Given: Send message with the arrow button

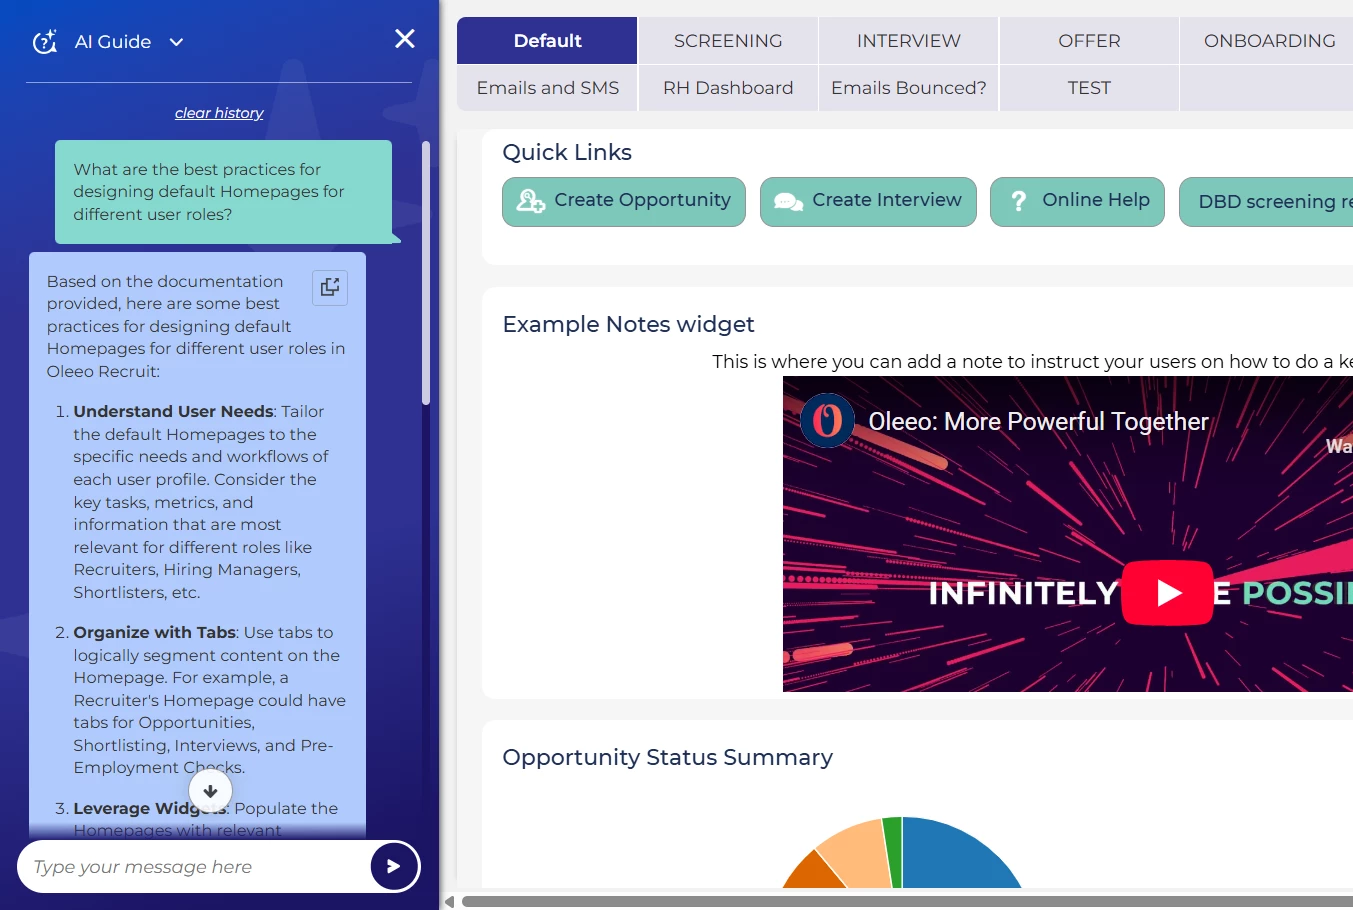Looking at the screenshot, I should coord(393,866).
